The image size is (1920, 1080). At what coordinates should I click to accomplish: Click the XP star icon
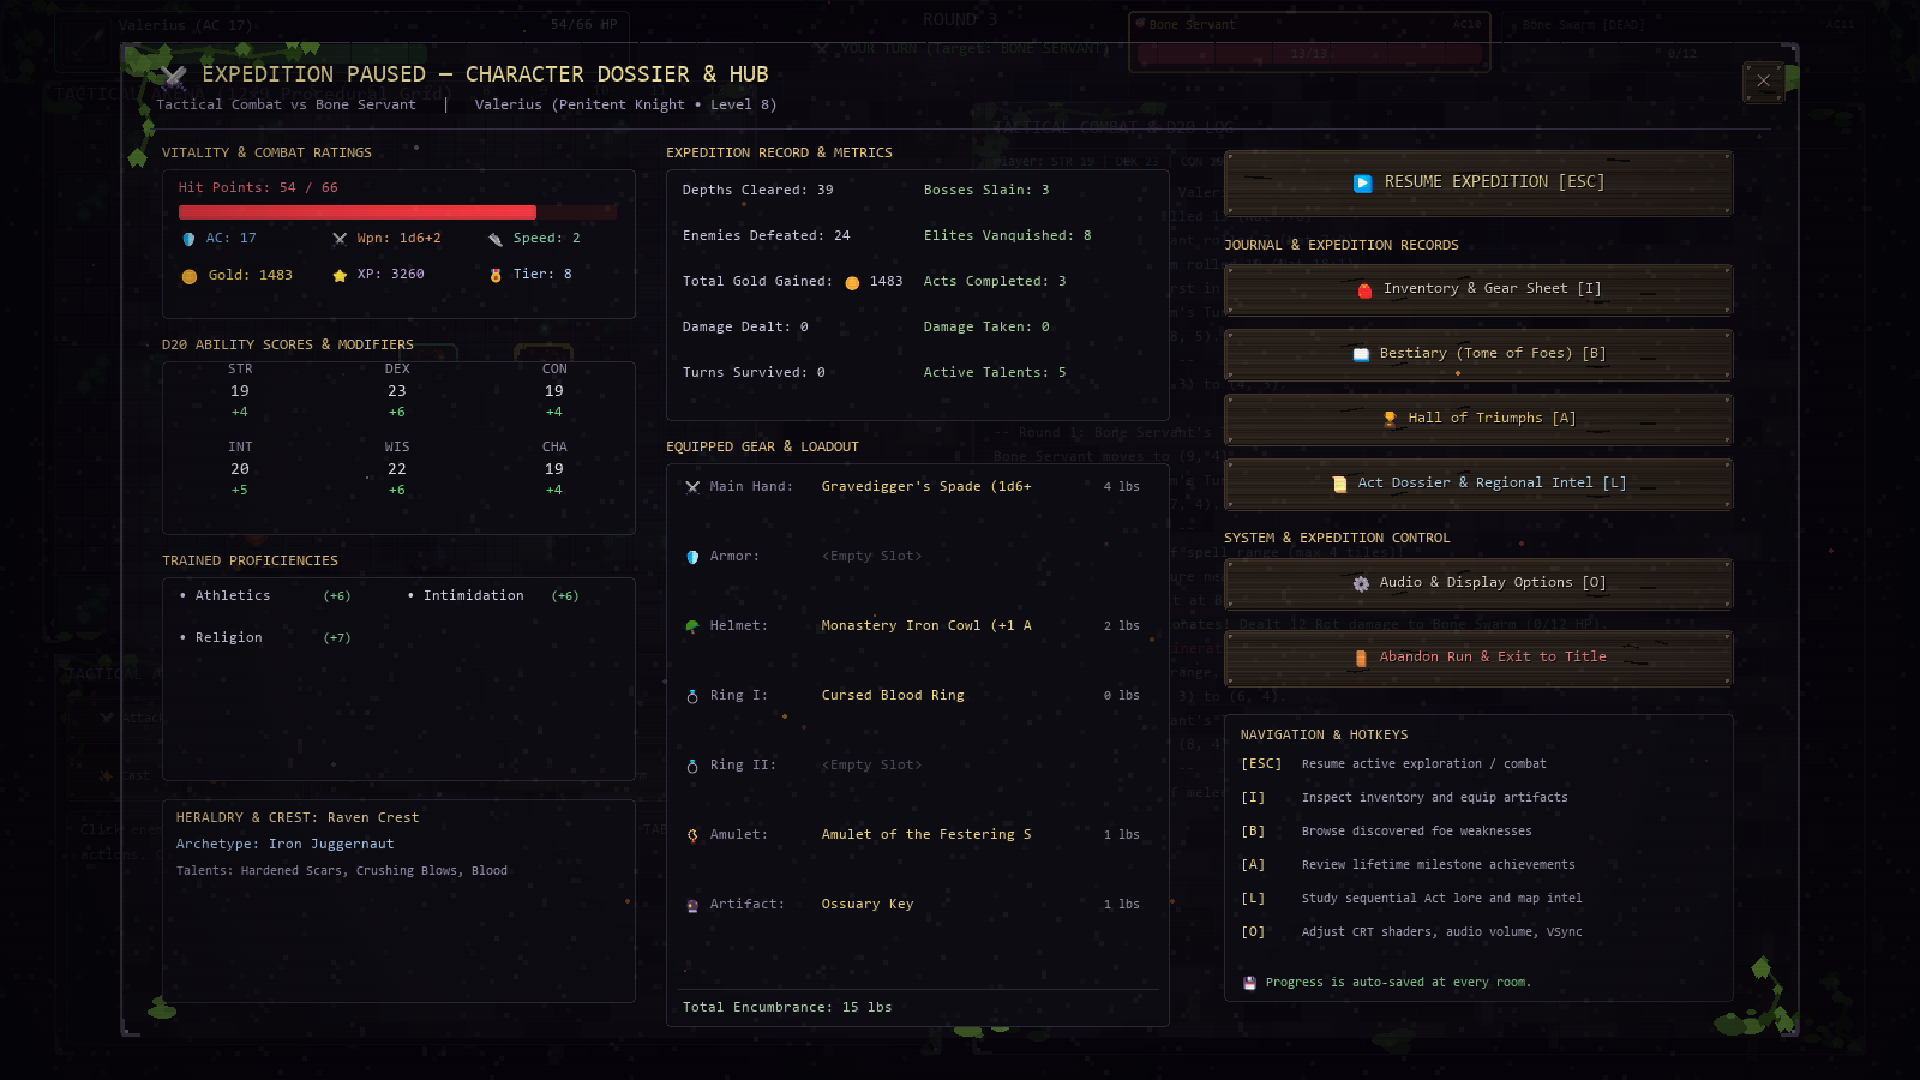(340, 275)
